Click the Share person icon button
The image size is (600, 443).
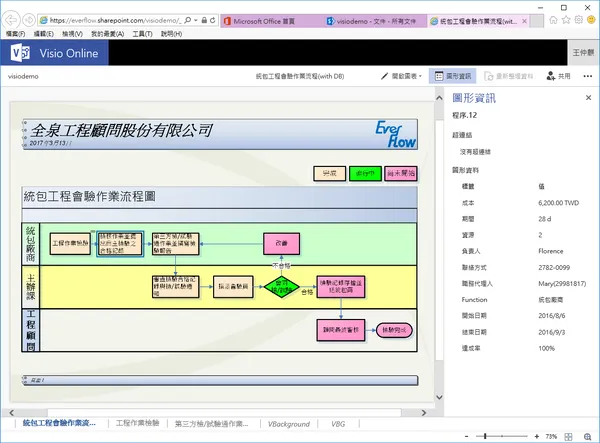click(559, 76)
